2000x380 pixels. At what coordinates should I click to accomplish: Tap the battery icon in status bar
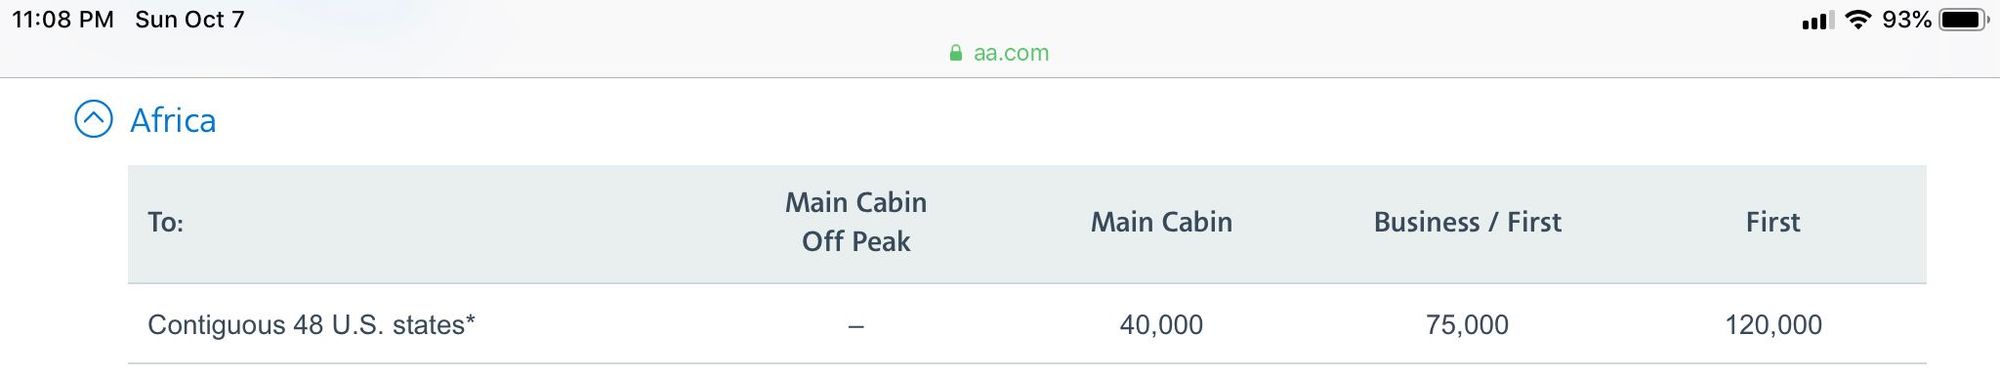click(x=1964, y=20)
